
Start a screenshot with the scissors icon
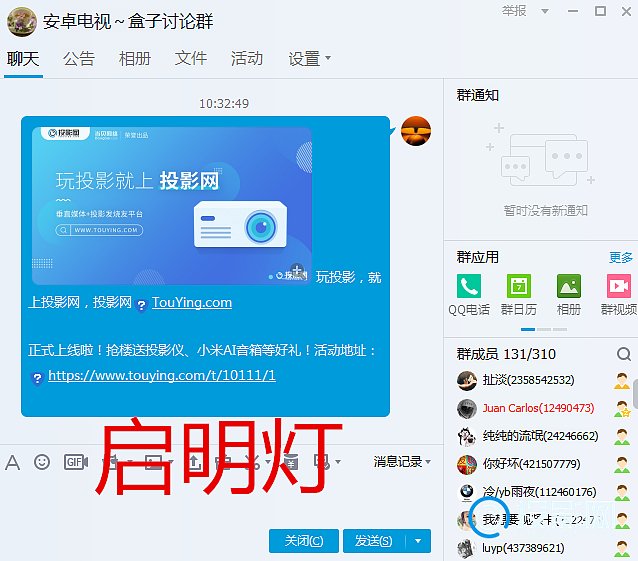pyautogui.click(x=254, y=462)
